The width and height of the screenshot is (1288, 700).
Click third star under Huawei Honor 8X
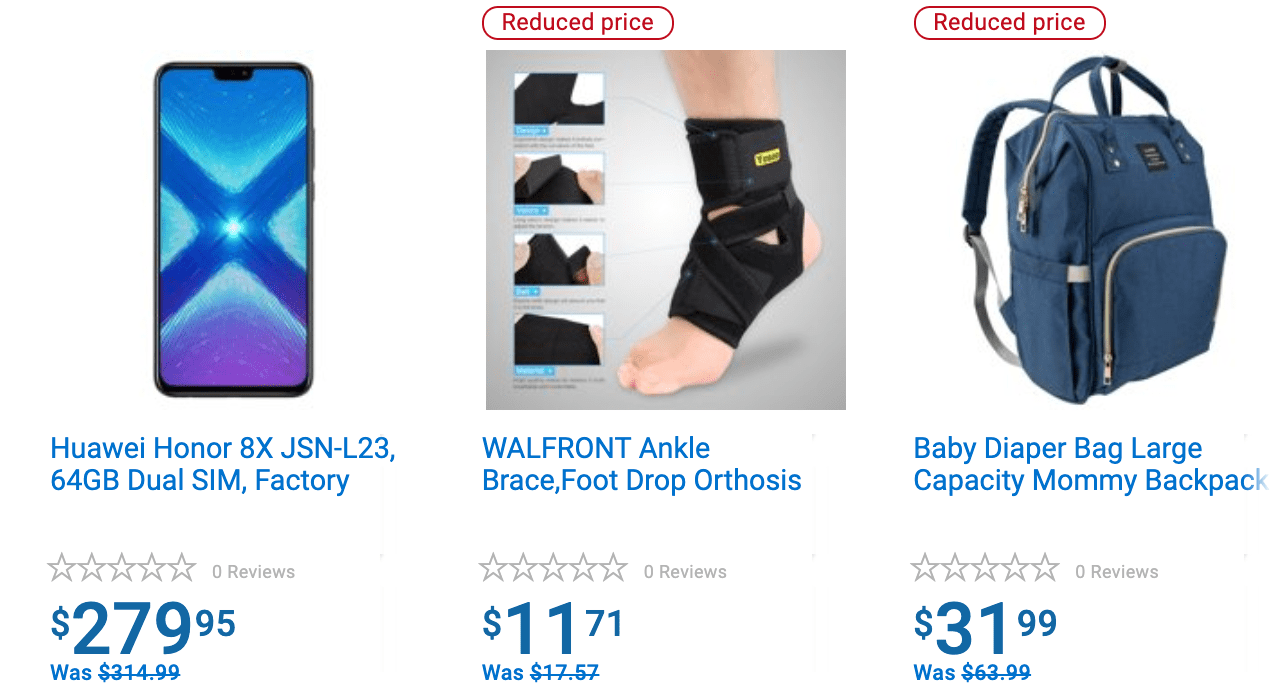122,568
